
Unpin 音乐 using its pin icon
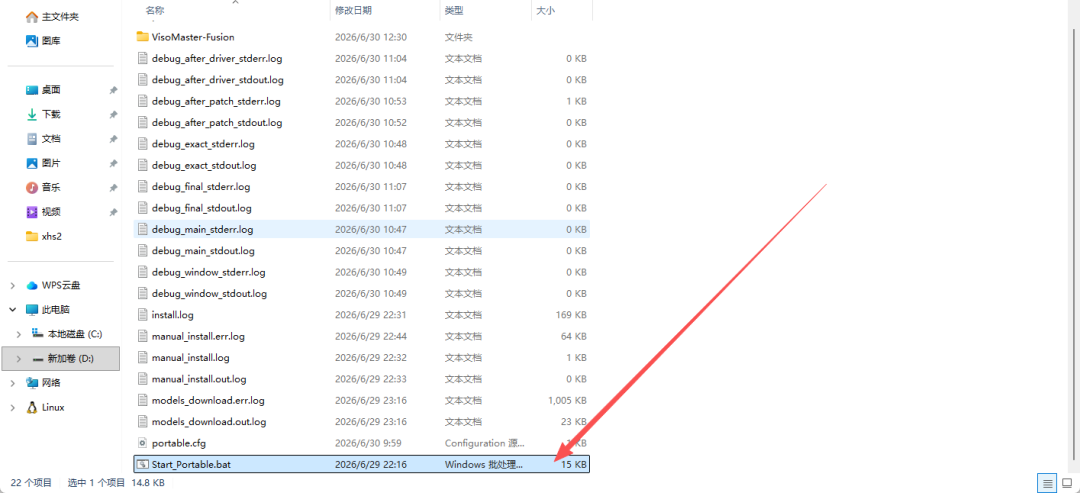(x=113, y=188)
